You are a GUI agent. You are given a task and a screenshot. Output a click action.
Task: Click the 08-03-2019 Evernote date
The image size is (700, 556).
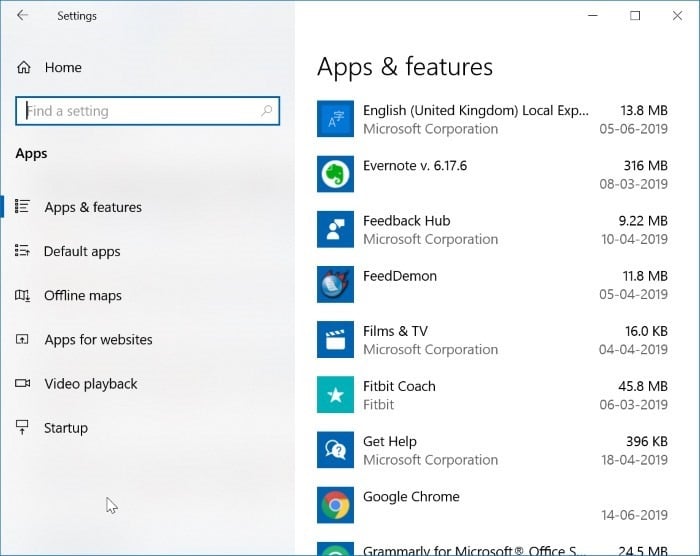[633, 184]
